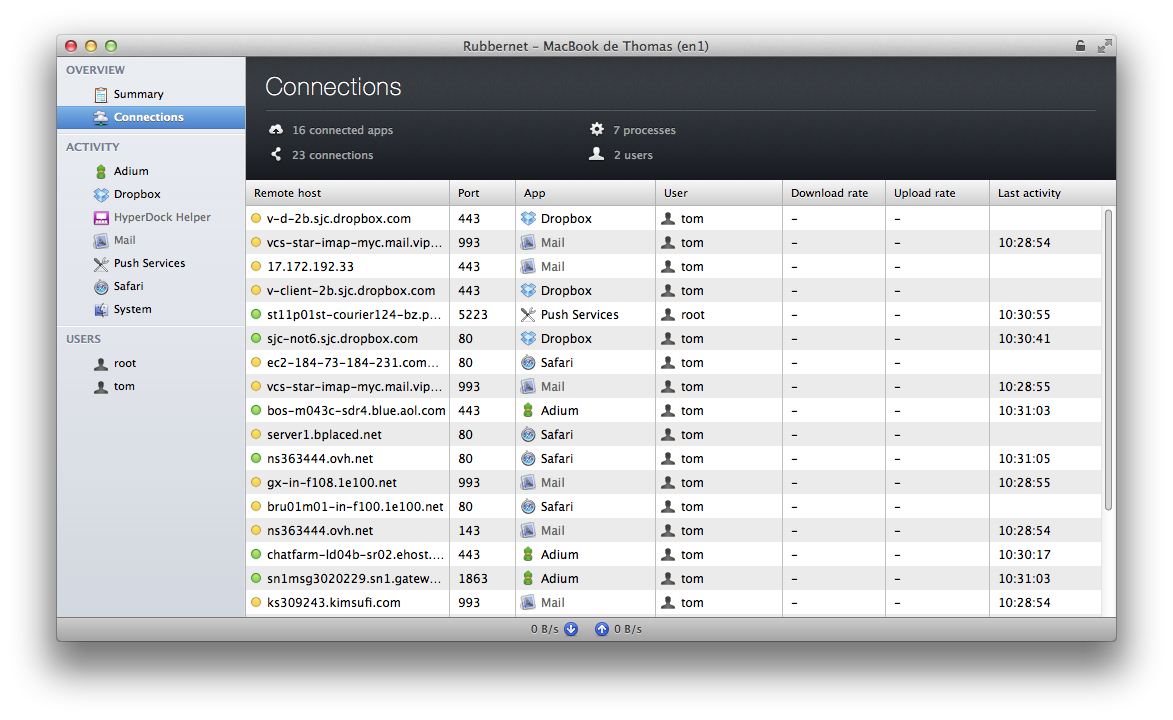Click the Safari compass icon in sidebar
This screenshot has width=1173, height=720.
click(x=101, y=287)
